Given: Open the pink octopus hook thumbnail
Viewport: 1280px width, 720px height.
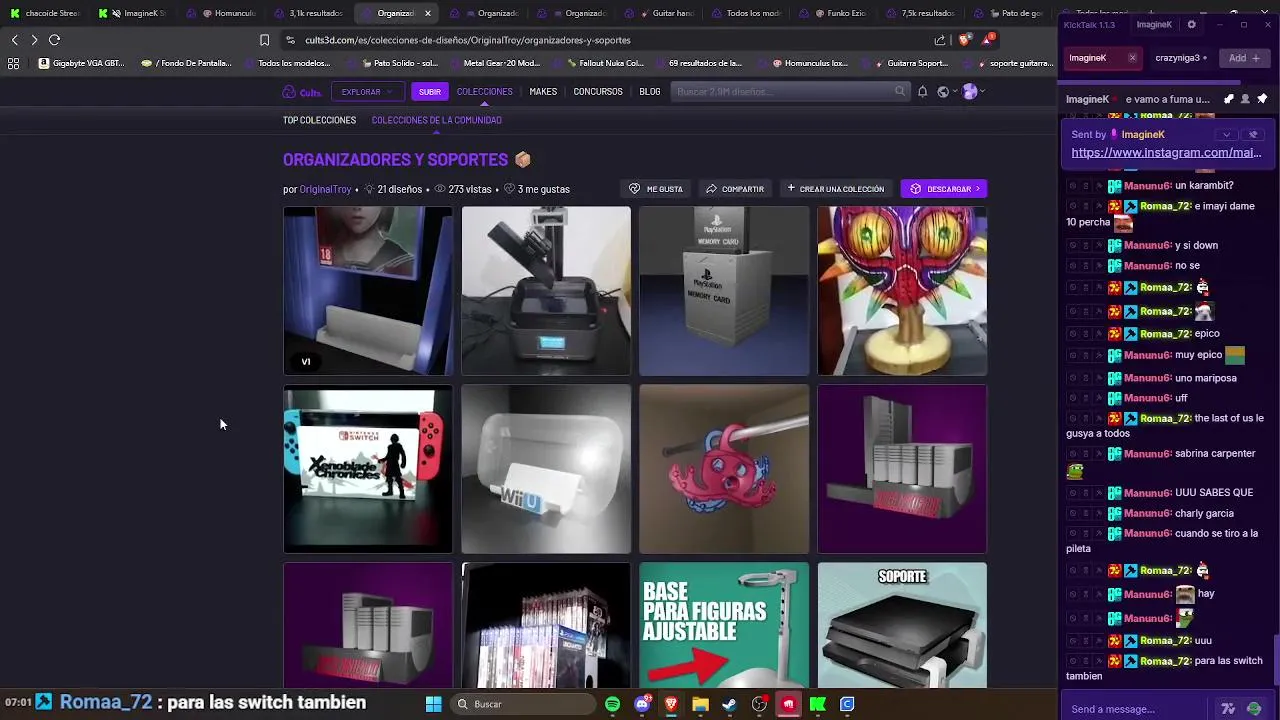Looking at the screenshot, I should (x=724, y=469).
